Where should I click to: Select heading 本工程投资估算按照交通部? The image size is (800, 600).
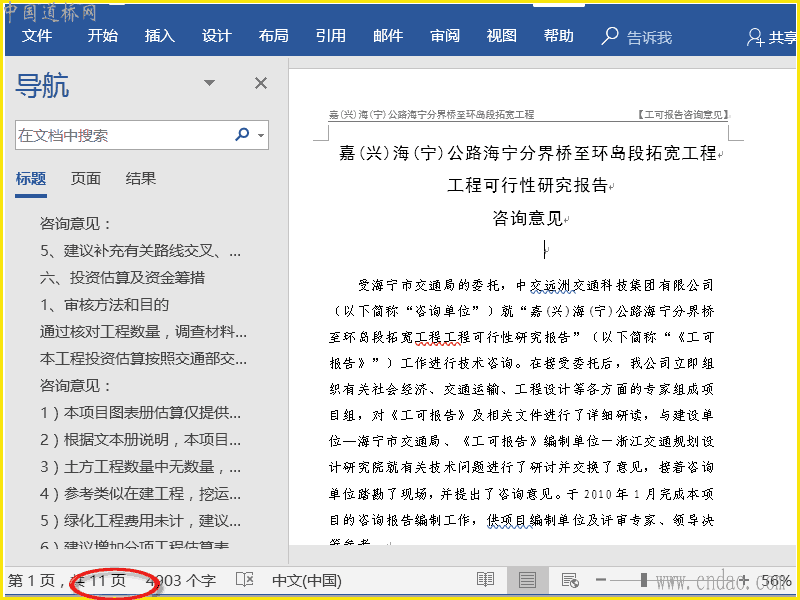point(143,359)
